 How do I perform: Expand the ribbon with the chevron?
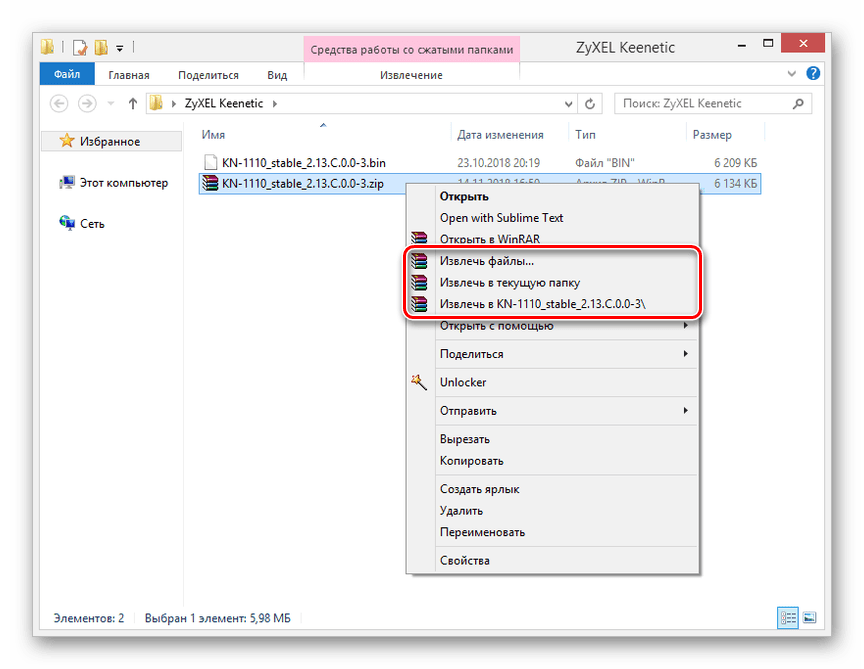pyautogui.click(x=792, y=74)
